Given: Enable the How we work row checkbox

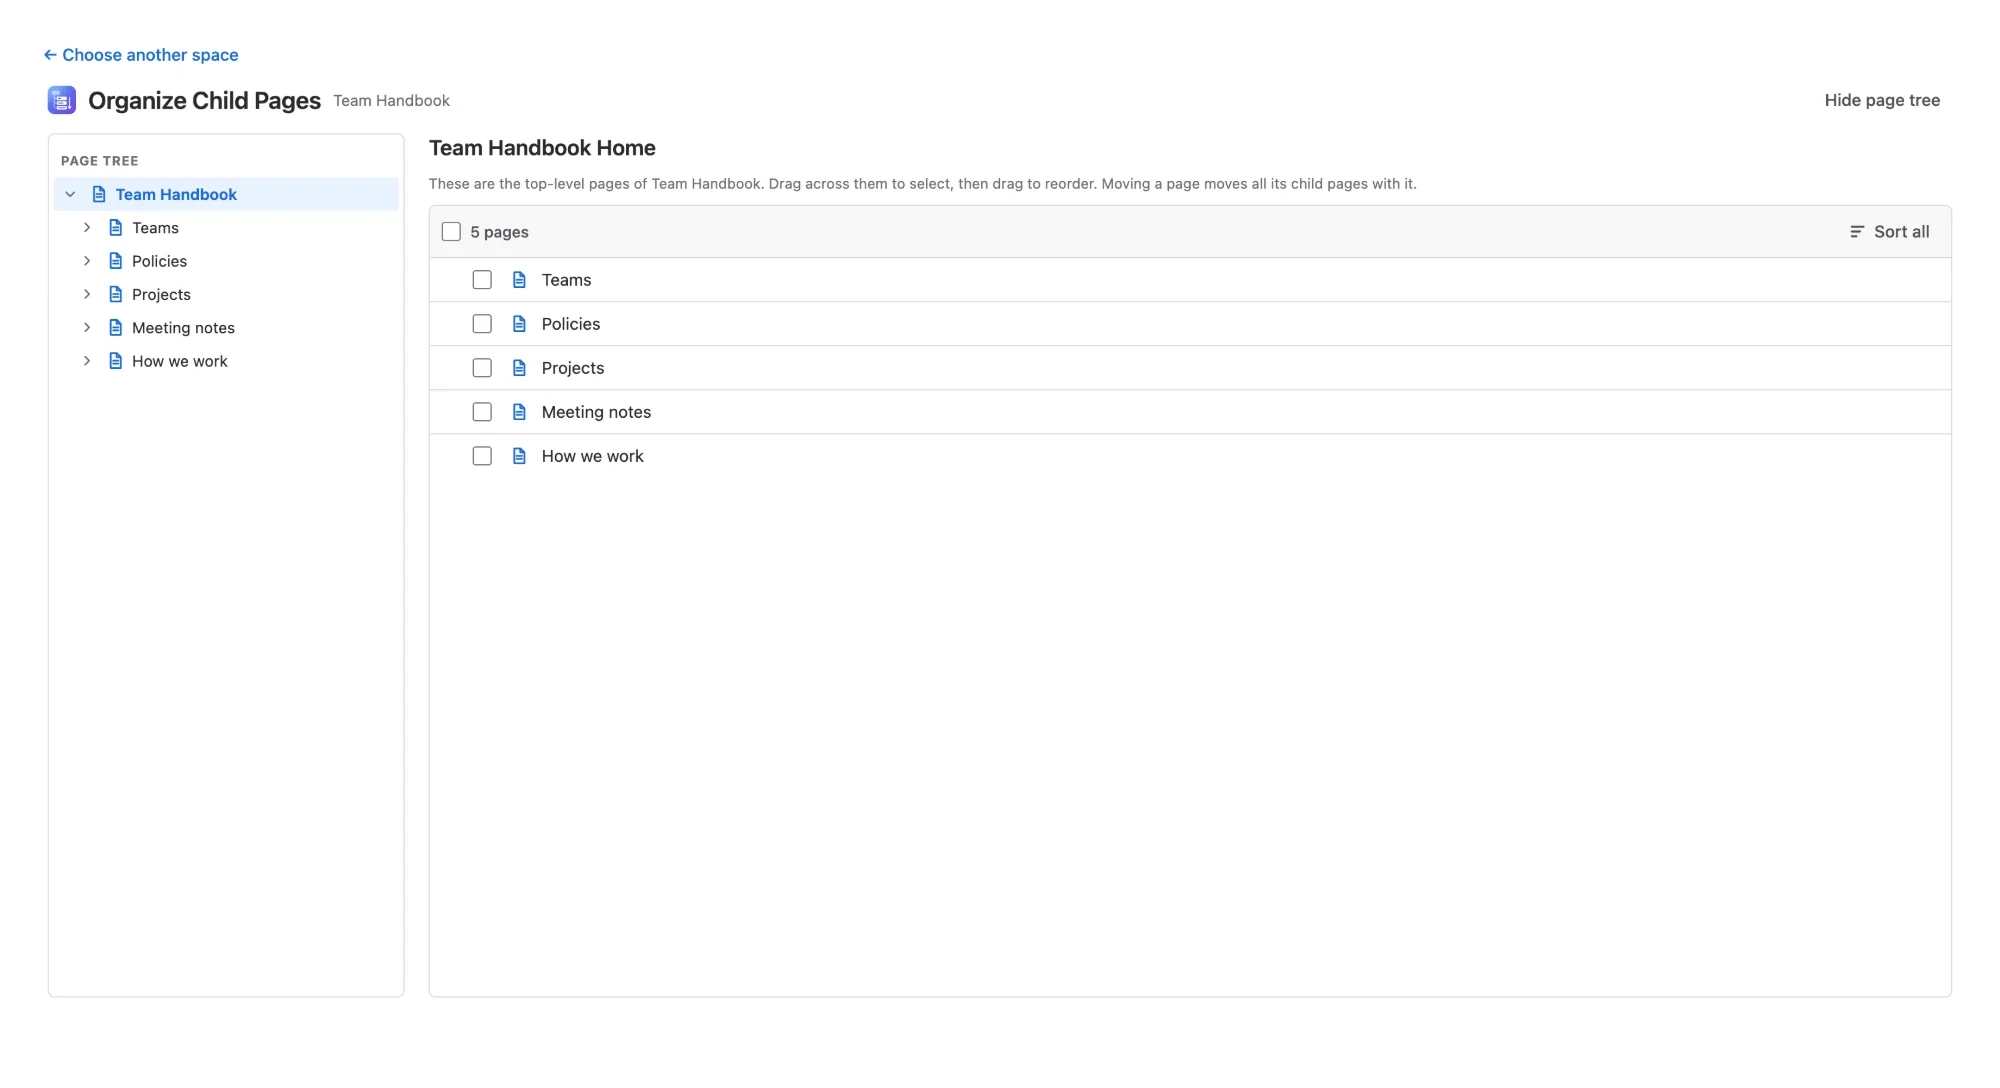Looking at the screenshot, I should click(x=482, y=456).
